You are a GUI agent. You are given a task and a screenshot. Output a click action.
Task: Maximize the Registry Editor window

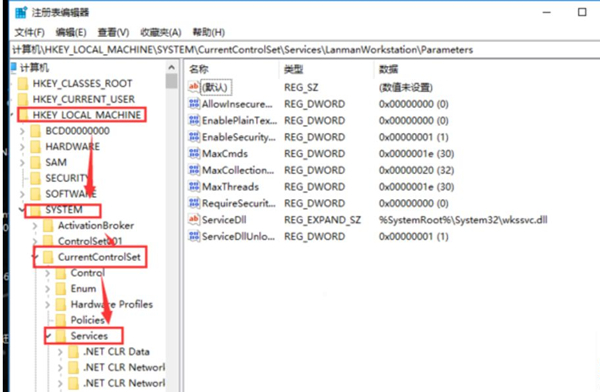coord(582,12)
